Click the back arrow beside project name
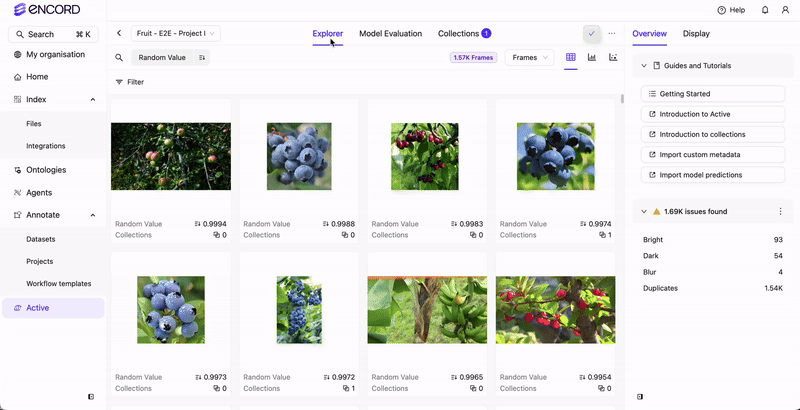 click(119, 33)
